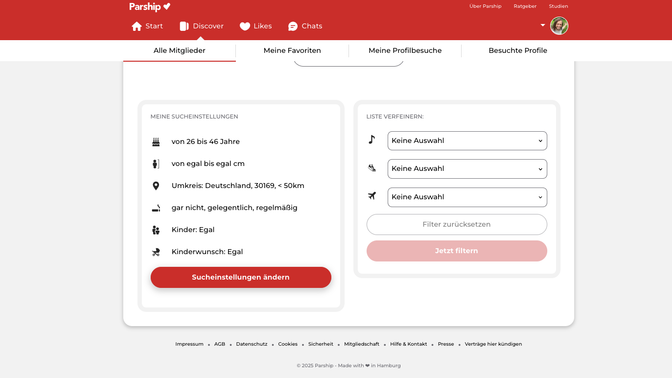The image size is (672, 378).
Task: Click 'von 26 bis 46 Jahre' text
Action: coord(206,141)
